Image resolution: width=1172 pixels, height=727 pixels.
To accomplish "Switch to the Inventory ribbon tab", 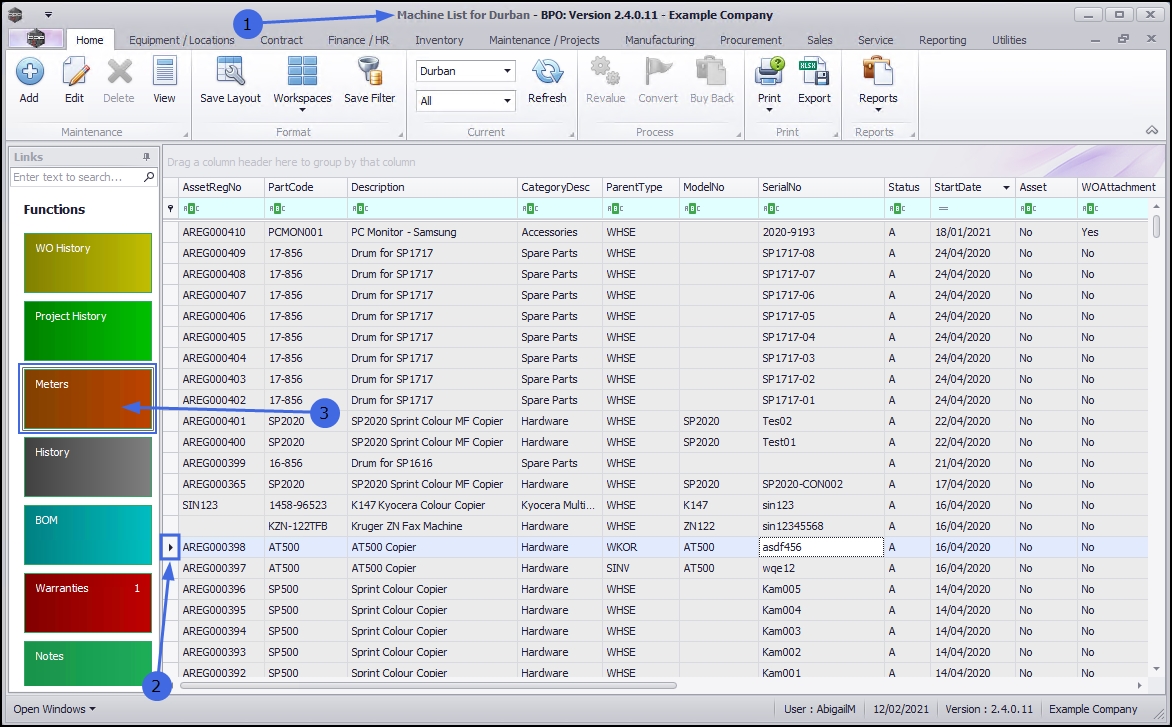I will (439, 40).
